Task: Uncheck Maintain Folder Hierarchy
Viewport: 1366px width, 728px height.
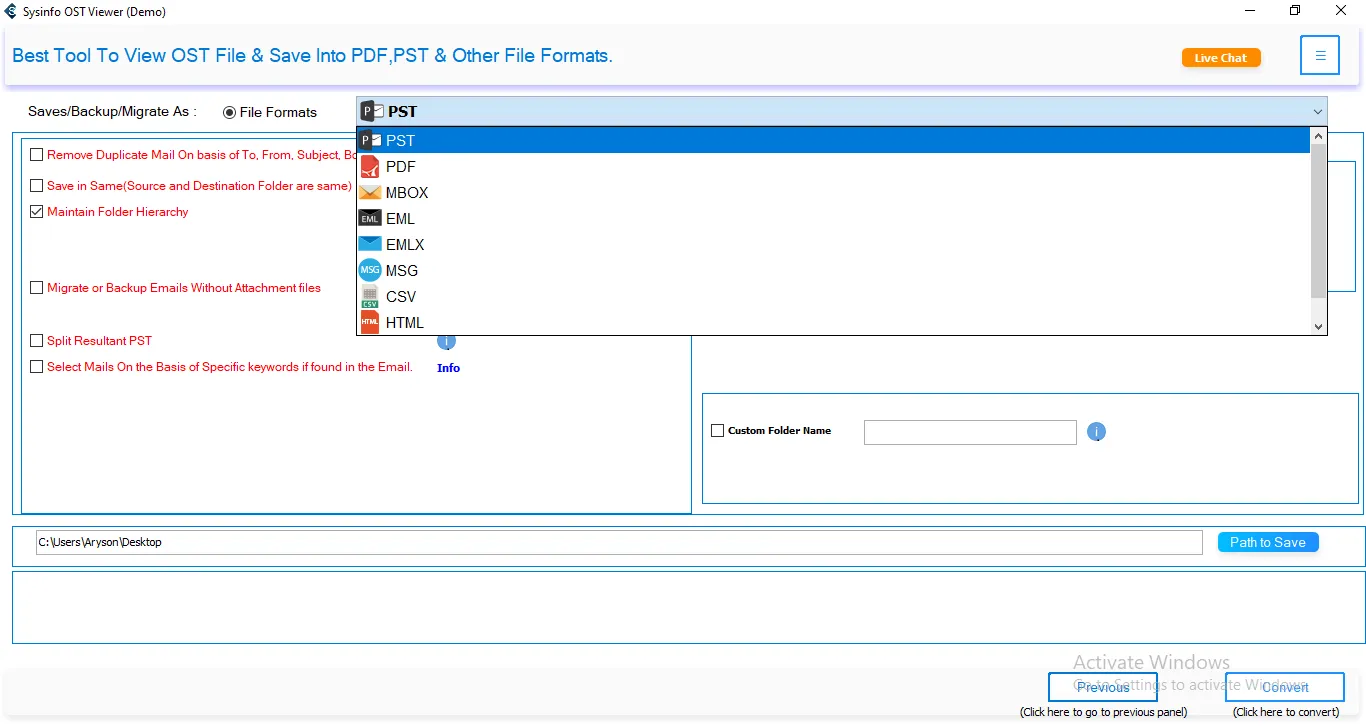Action: tap(37, 212)
